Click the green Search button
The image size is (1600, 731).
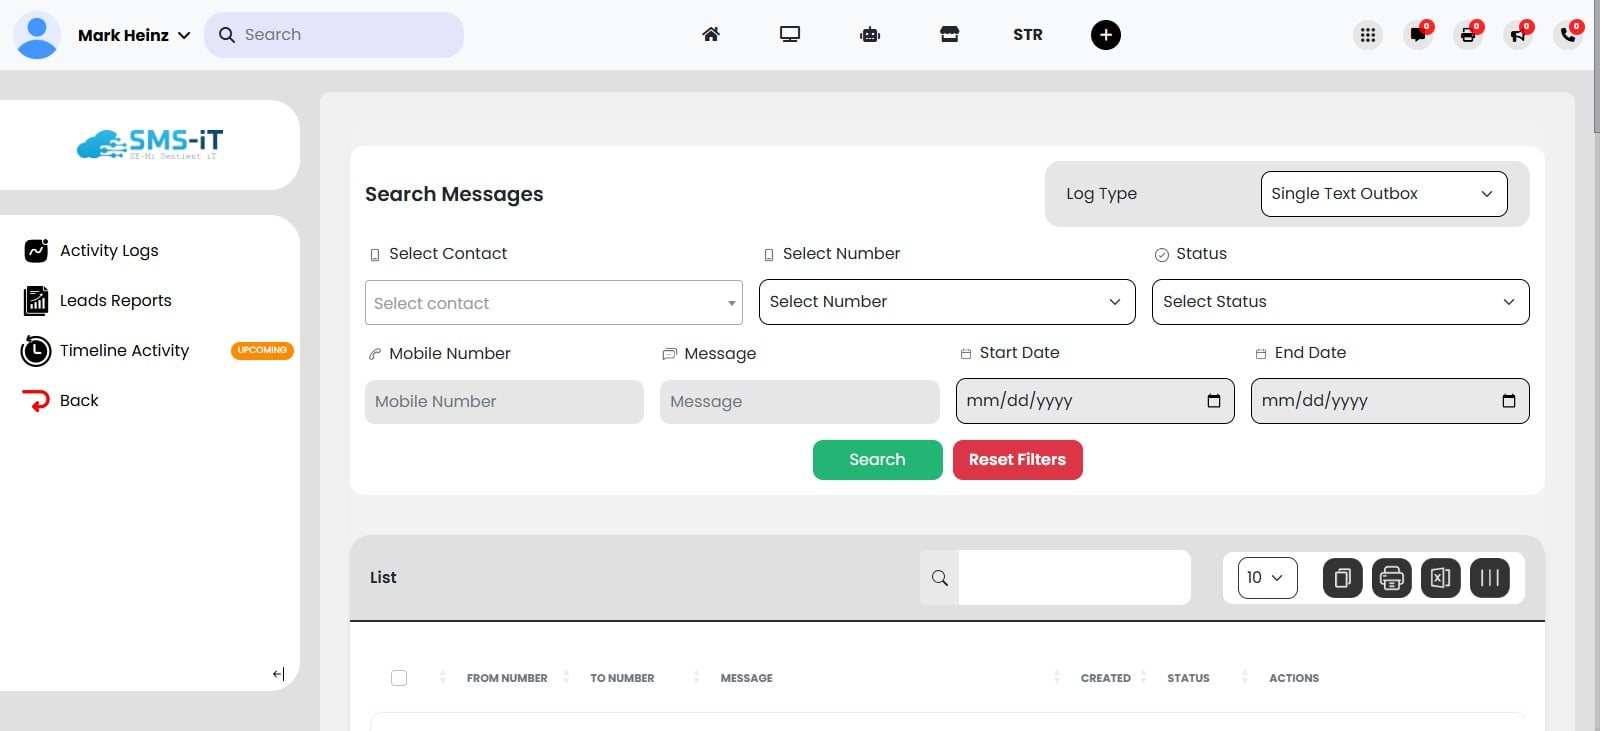coord(878,460)
